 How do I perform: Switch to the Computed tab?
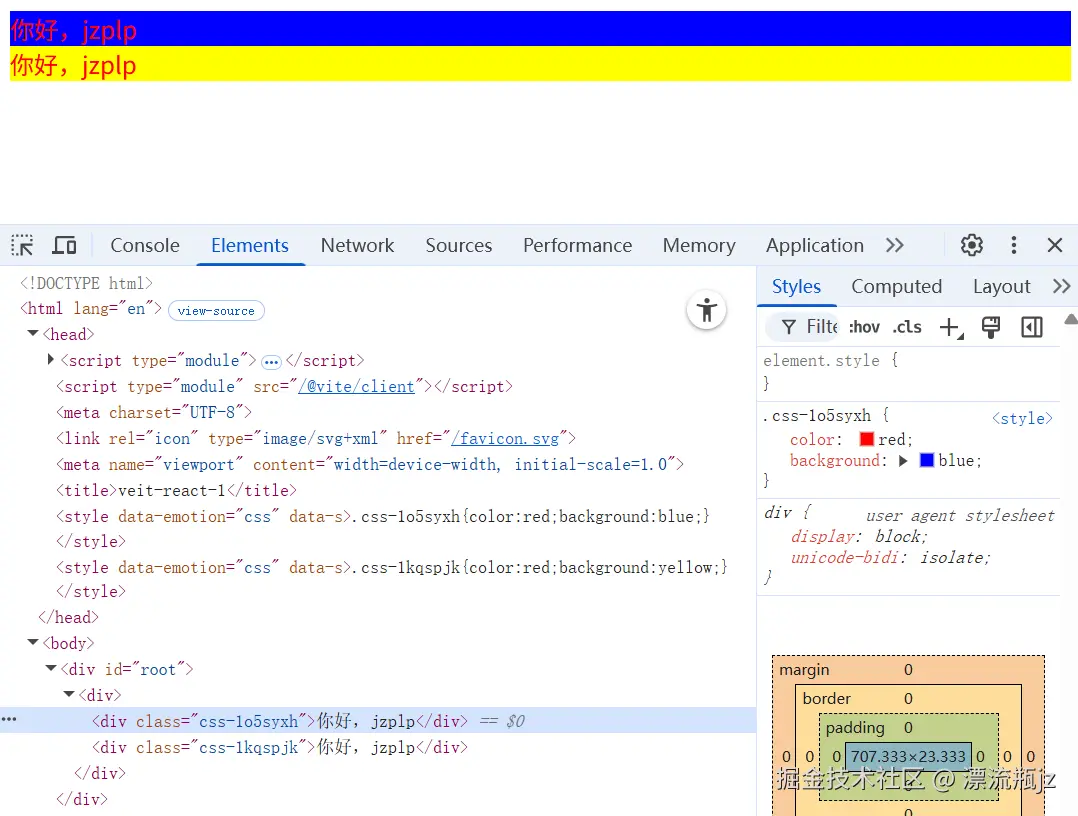[895, 286]
